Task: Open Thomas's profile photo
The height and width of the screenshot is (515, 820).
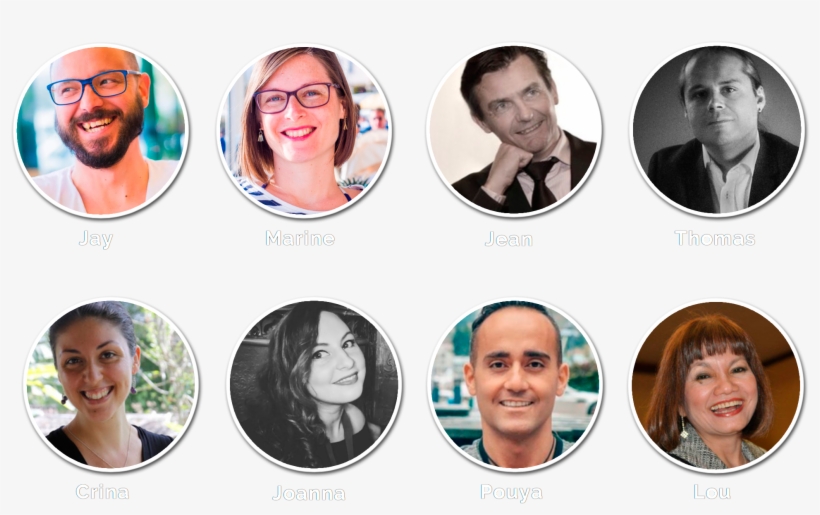Action: (x=716, y=130)
